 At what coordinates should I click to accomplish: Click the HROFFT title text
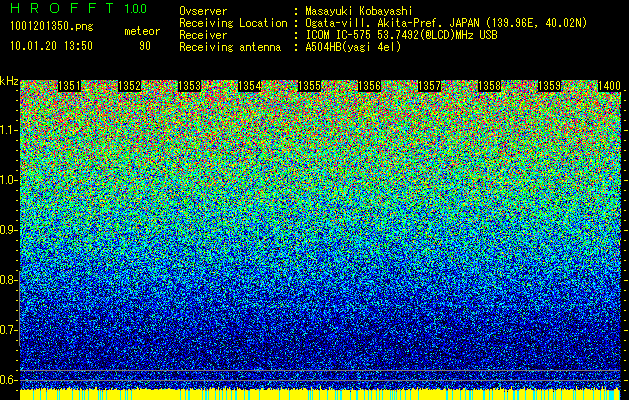(62, 8)
